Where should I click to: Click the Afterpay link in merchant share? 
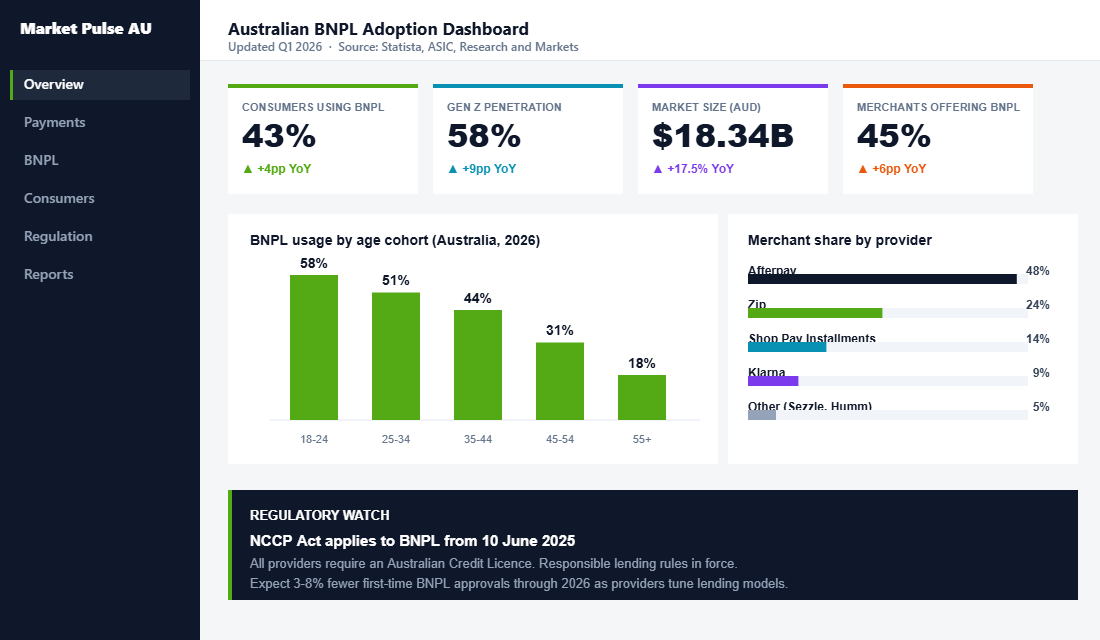771,270
